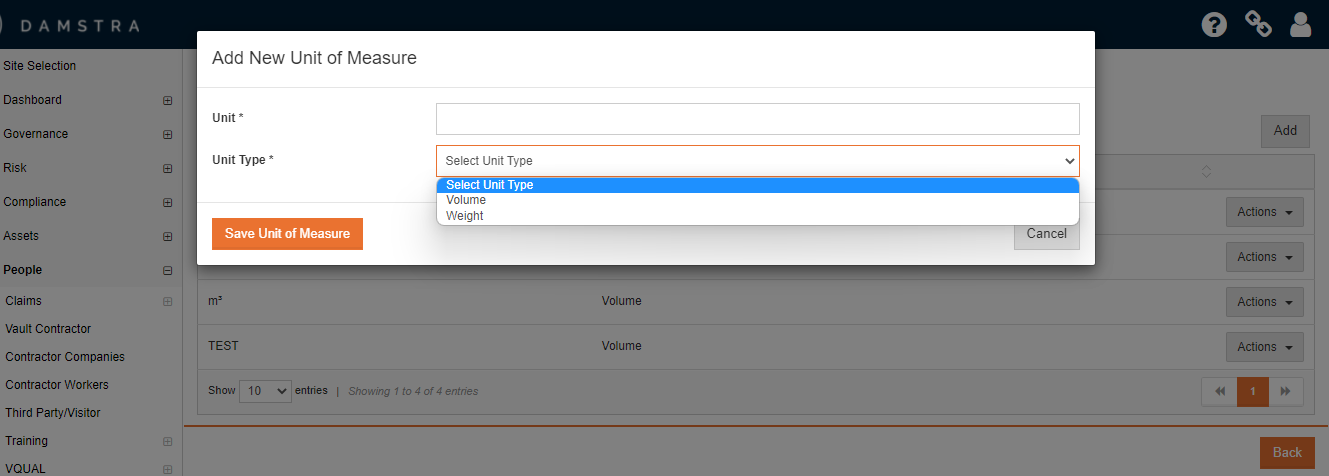
Task: Expand the Claims submenu plus icon
Action: click(167, 301)
